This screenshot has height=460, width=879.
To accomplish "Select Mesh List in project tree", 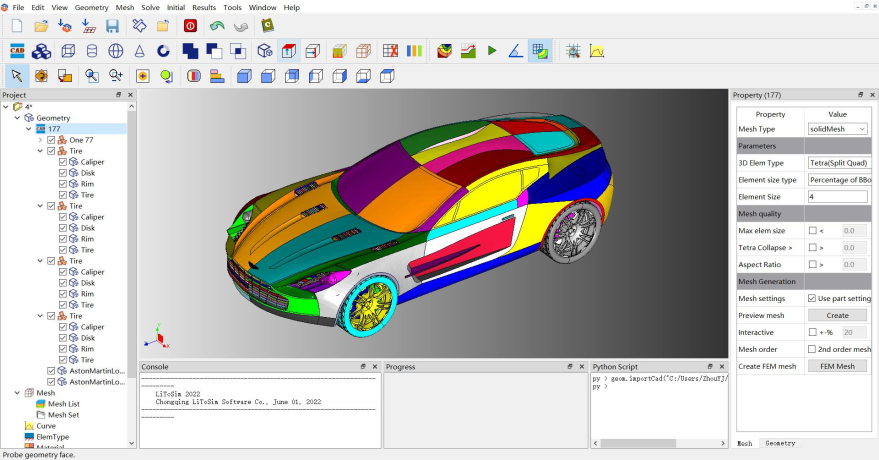I will [x=63, y=404].
